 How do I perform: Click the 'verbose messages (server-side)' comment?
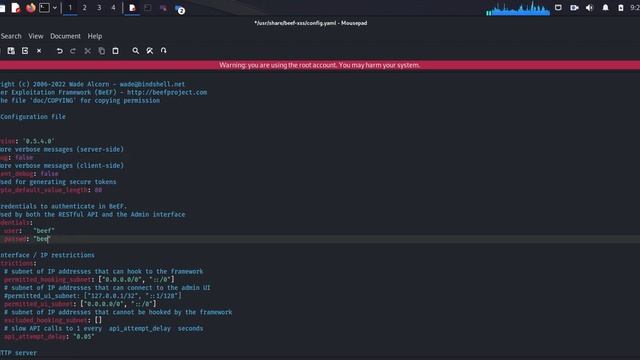click(x=62, y=149)
